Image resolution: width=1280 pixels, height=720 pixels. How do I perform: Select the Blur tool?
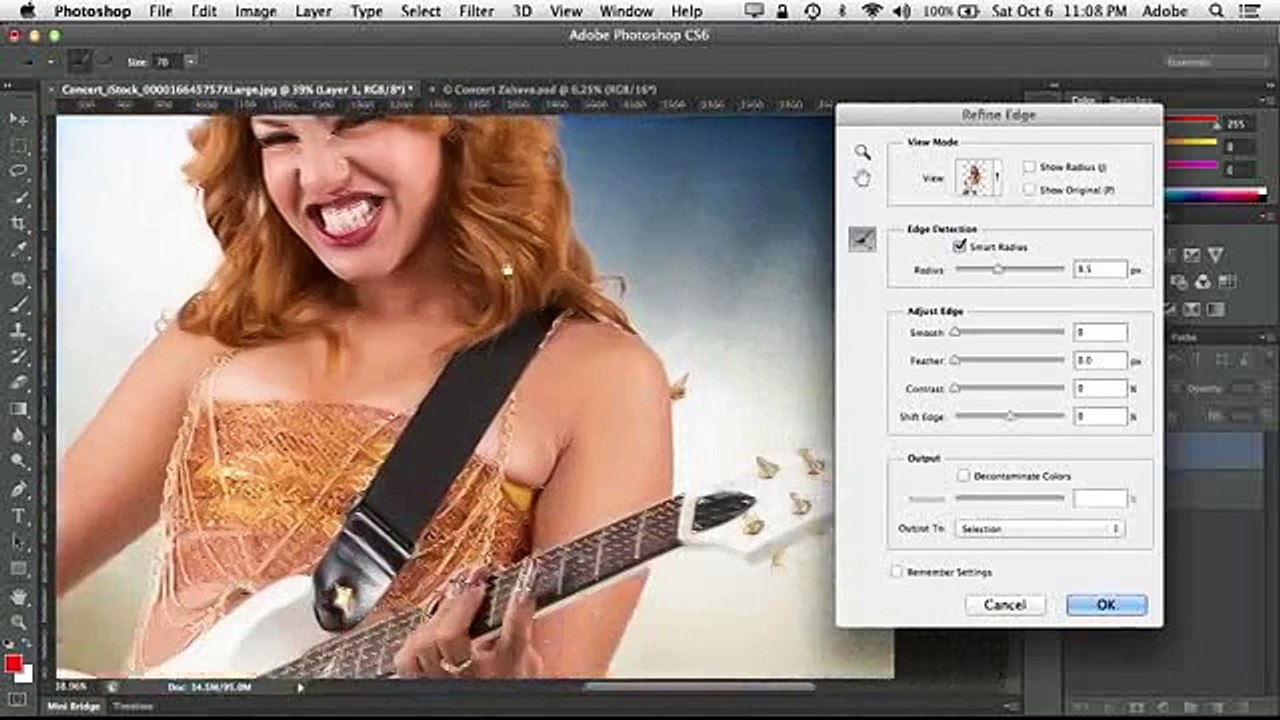pos(18,436)
